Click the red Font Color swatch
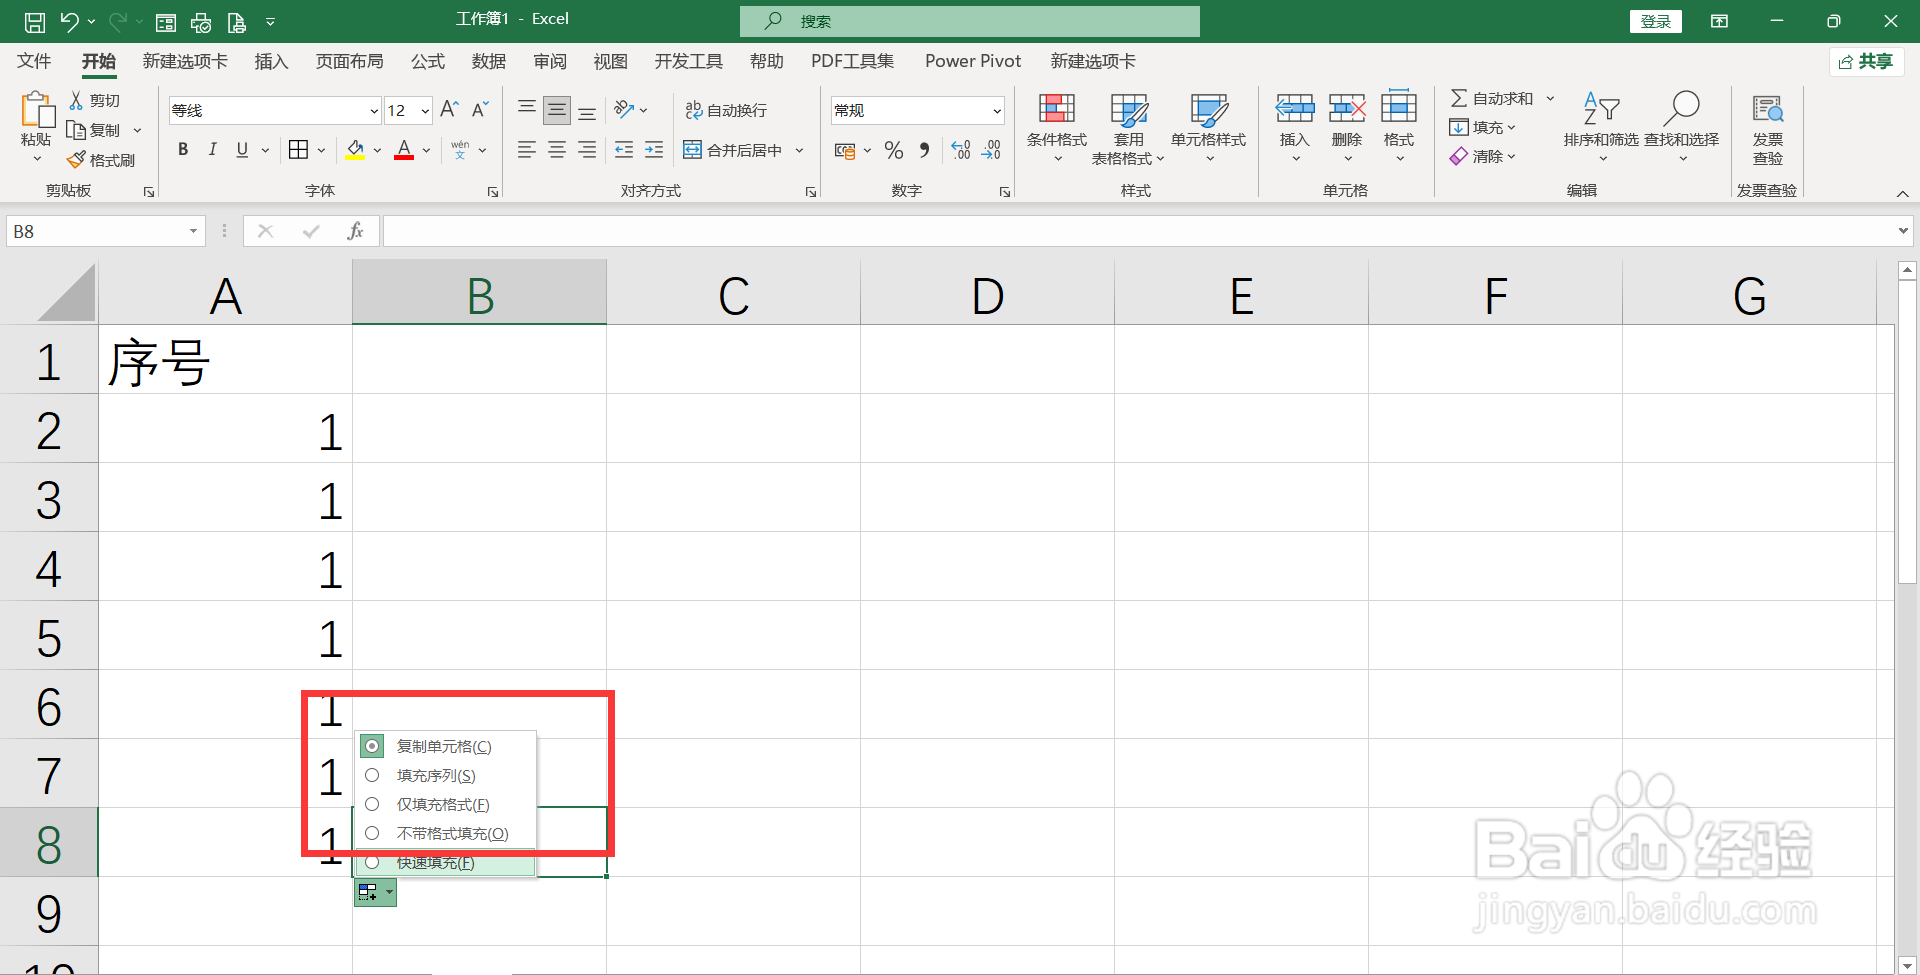Screen dimensions: 1920x975 404,150
